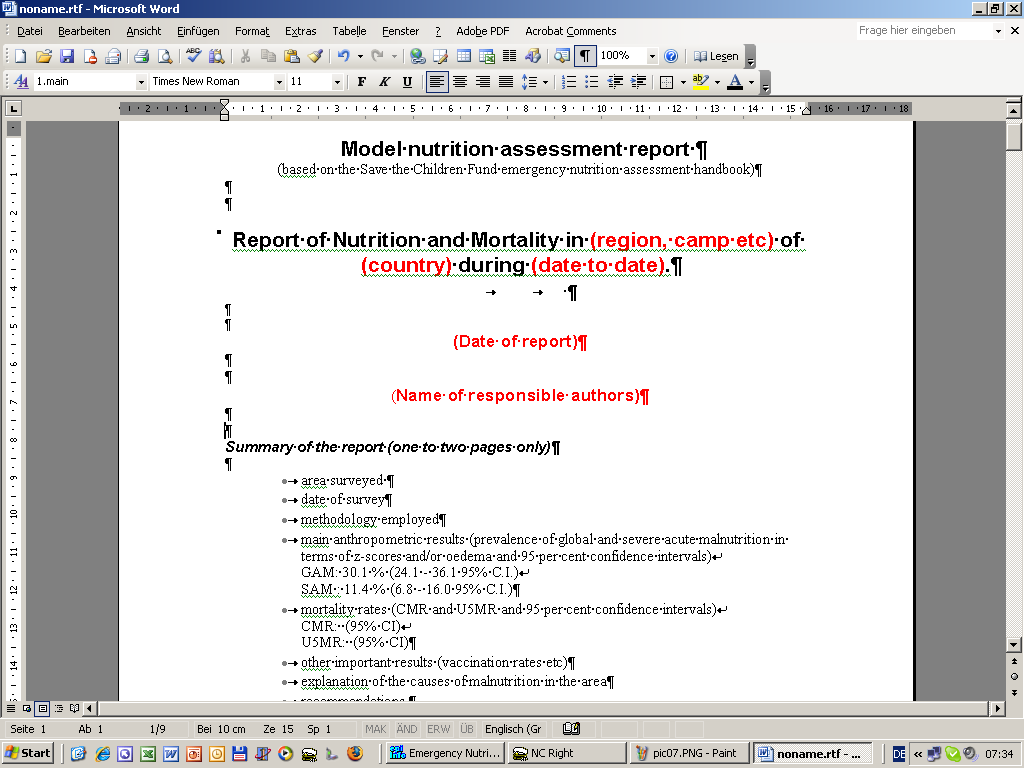Open the font name dropdown
Viewport: 1024px width, 768px height.
[x=279, y=82]
